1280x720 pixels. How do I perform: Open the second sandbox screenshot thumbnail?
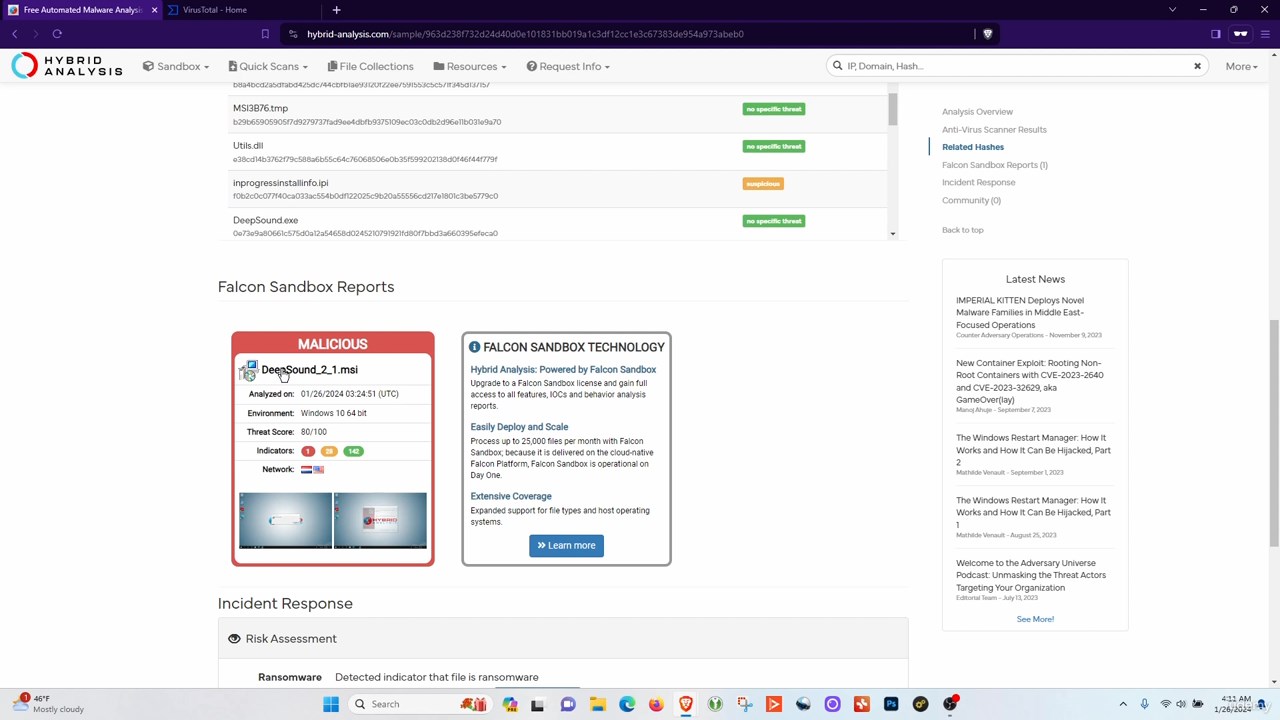click(380, 520)
